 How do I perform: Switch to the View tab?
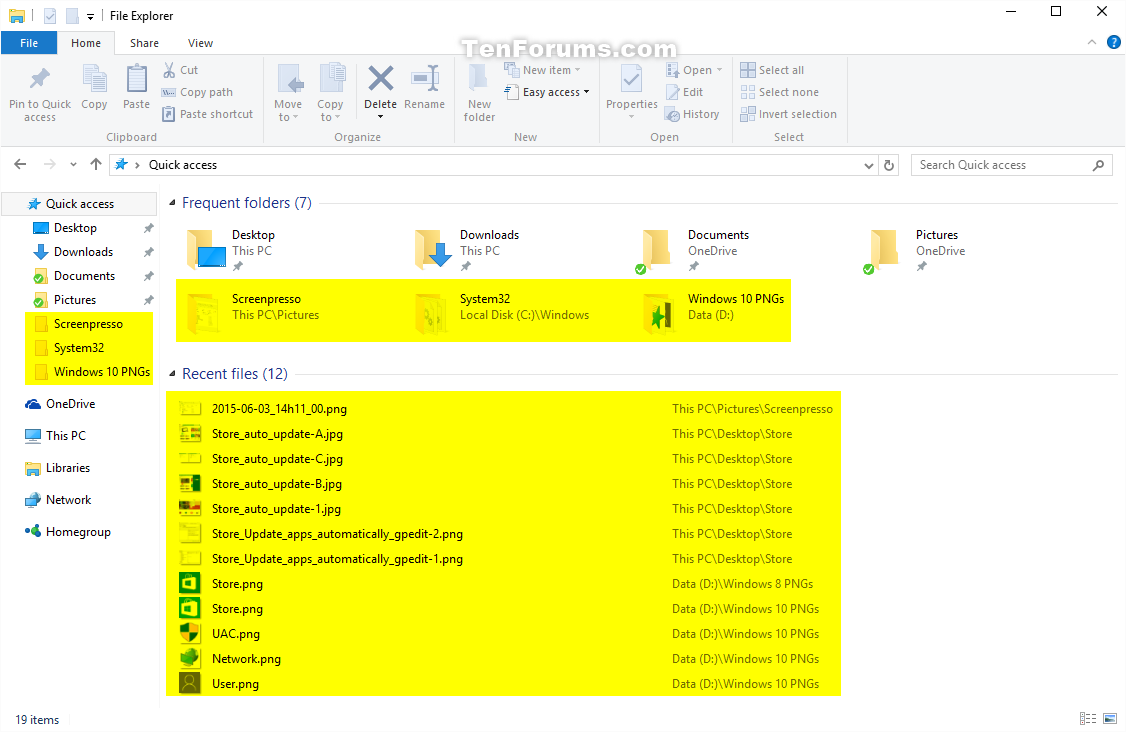pyautogui.click(x=200, y=43)
